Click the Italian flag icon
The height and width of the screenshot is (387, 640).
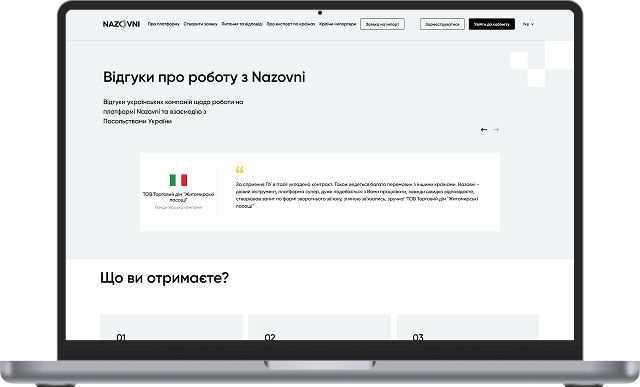tap(178, 180)
